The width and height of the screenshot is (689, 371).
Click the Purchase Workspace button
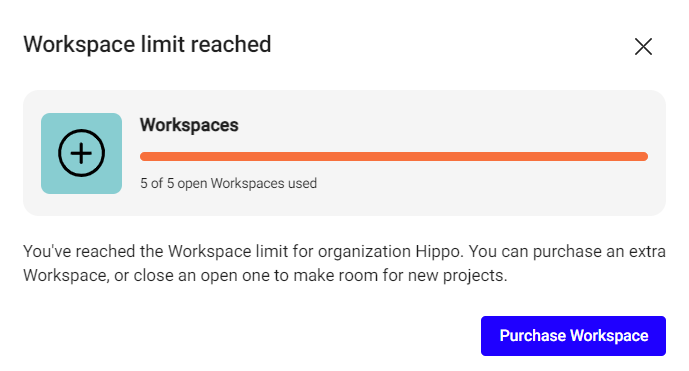[x=573, y=335]
